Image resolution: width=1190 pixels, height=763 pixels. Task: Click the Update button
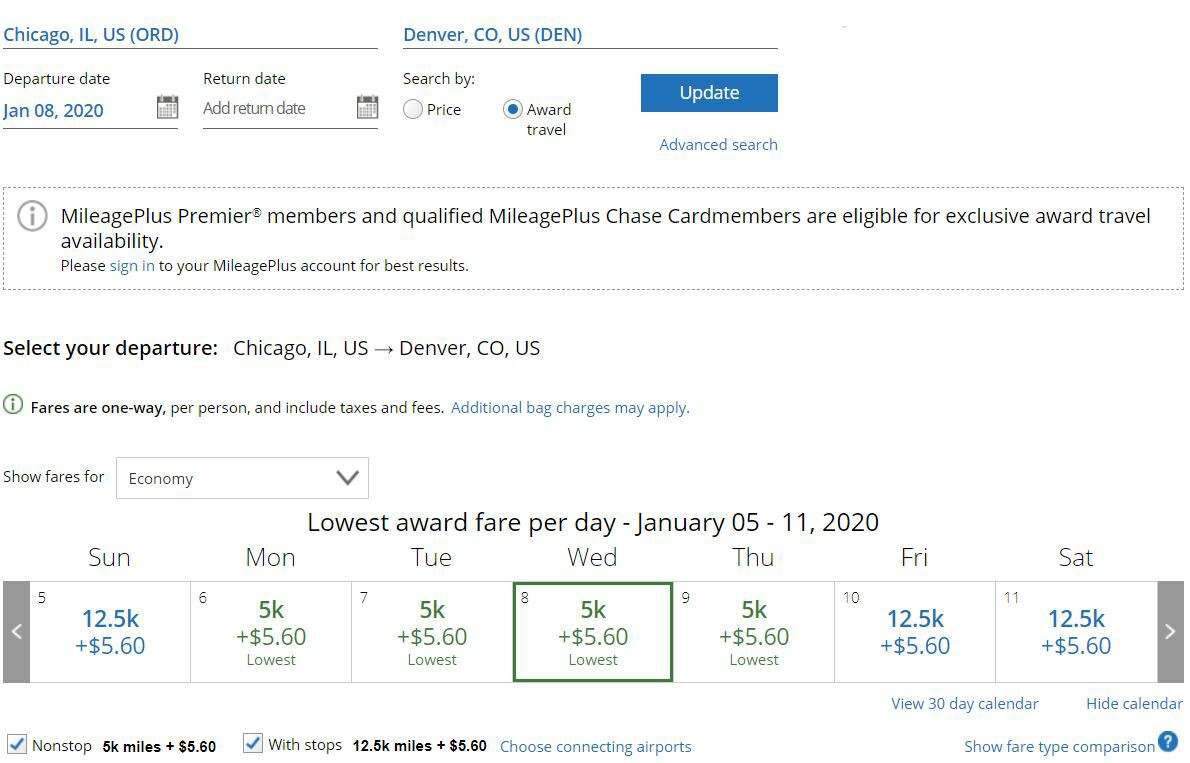(x=709, y=93)
